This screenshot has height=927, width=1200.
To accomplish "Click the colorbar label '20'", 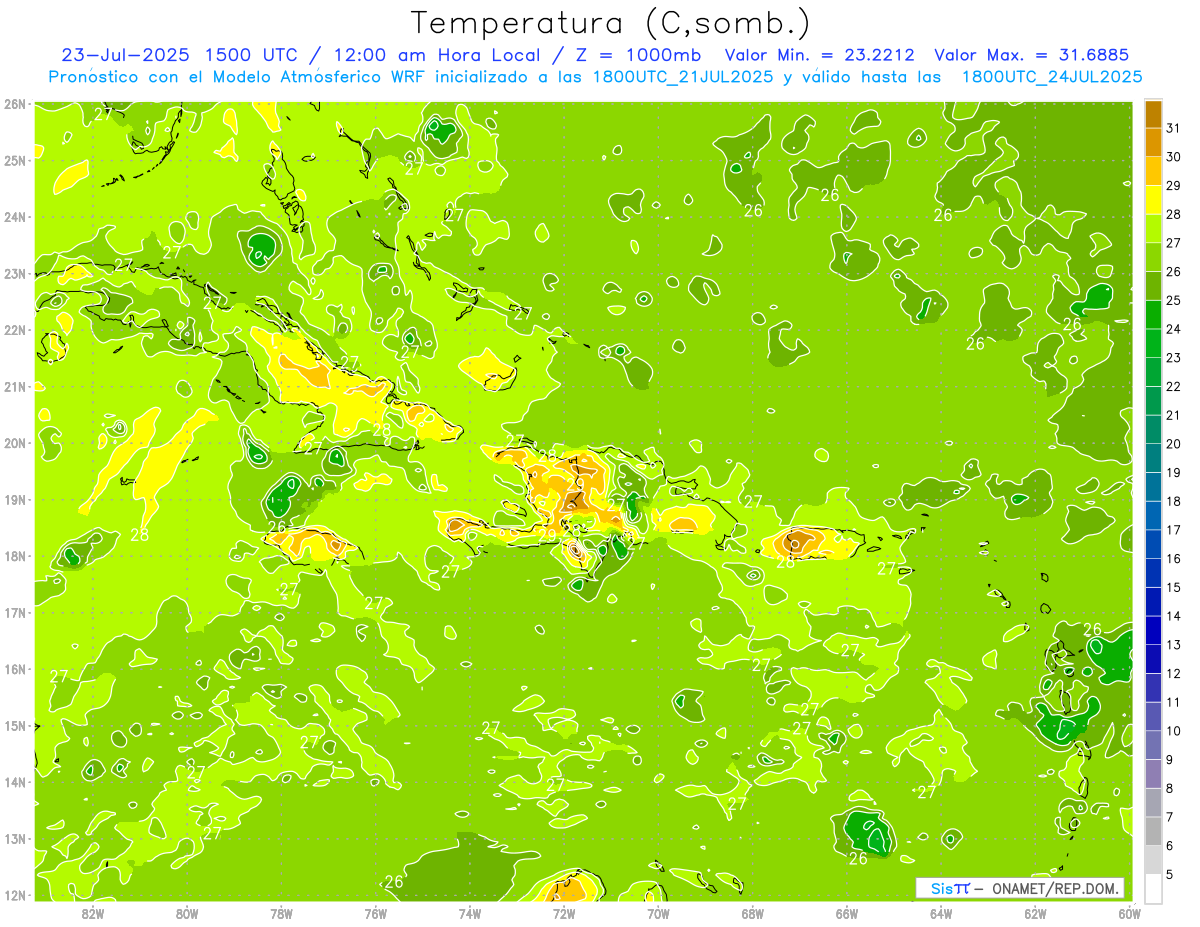I will pos(1174,444).
